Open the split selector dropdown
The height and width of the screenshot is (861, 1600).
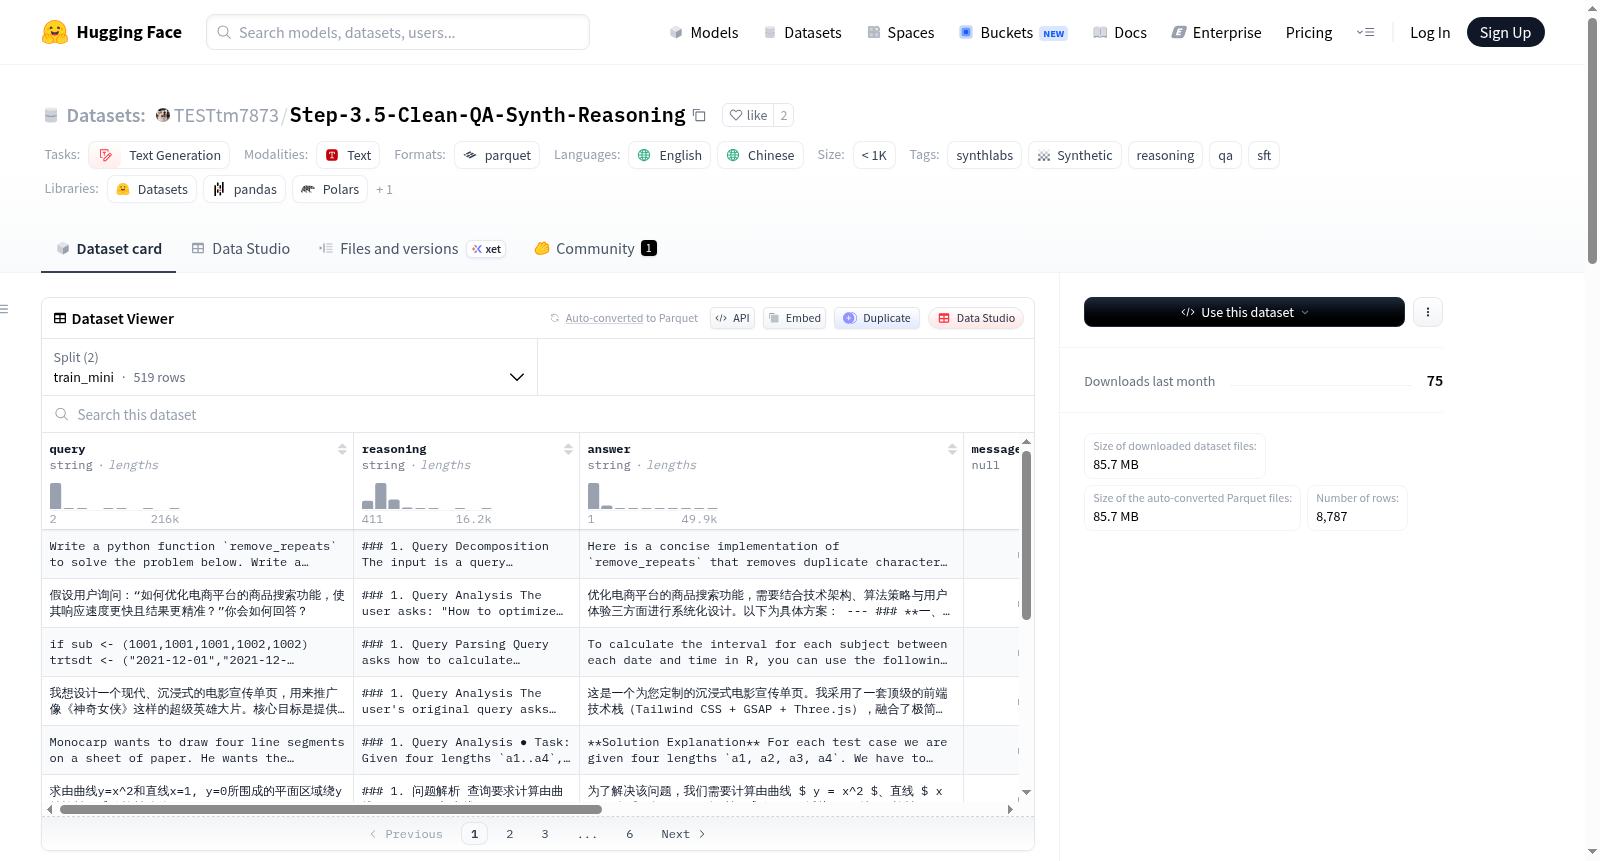[x=289, y=367]
